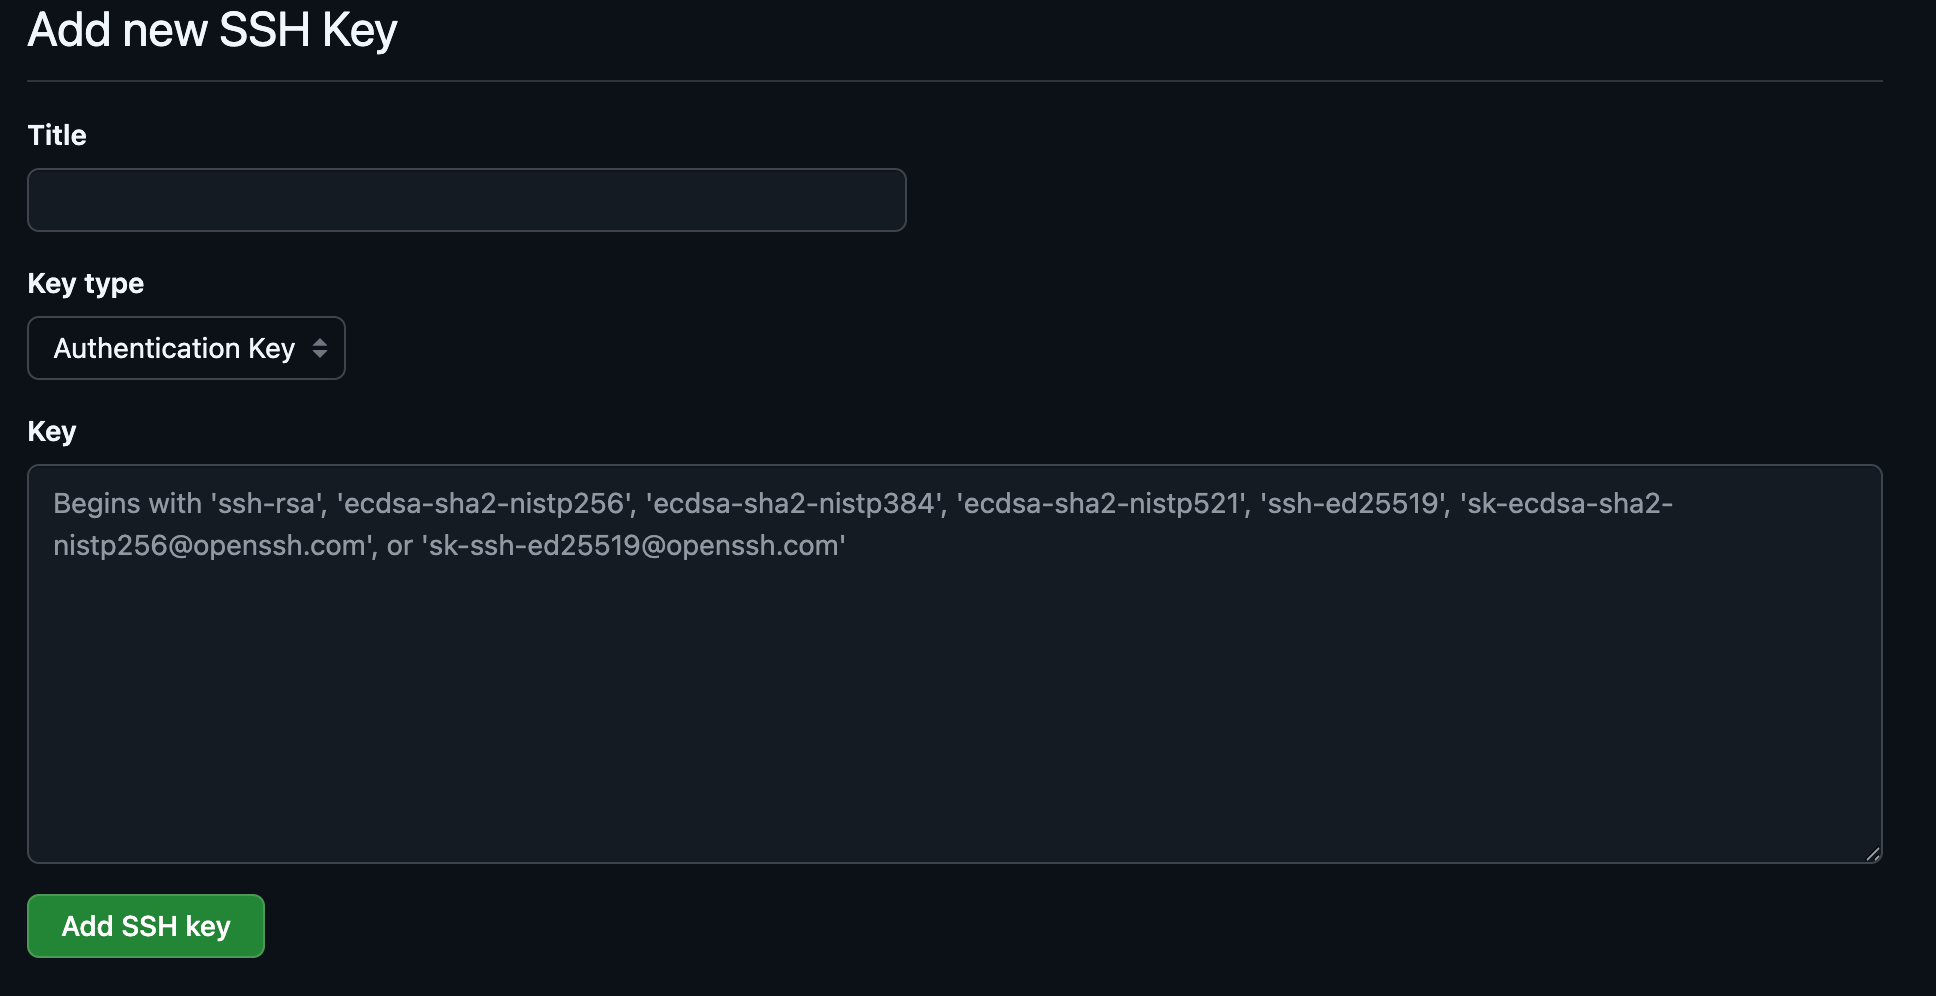This screenshot has height=996, width=1936.
Task: Click the 'Begins with' placeholder text
Action: tap(127, 503)
